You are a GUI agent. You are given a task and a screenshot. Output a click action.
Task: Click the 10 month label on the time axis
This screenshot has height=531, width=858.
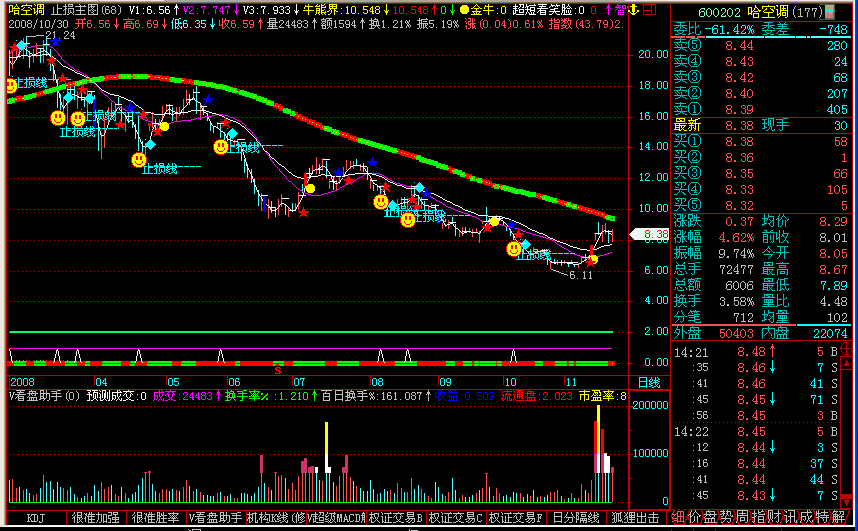[x=510, y=382]
